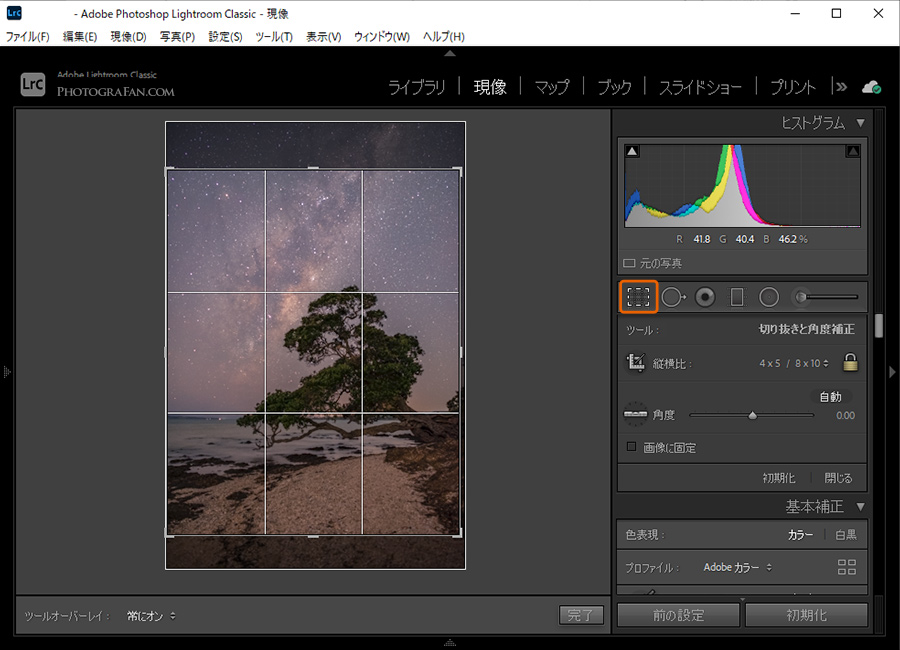
Task: Click the Lrc app icon in title bar
Action: point(14,13)
